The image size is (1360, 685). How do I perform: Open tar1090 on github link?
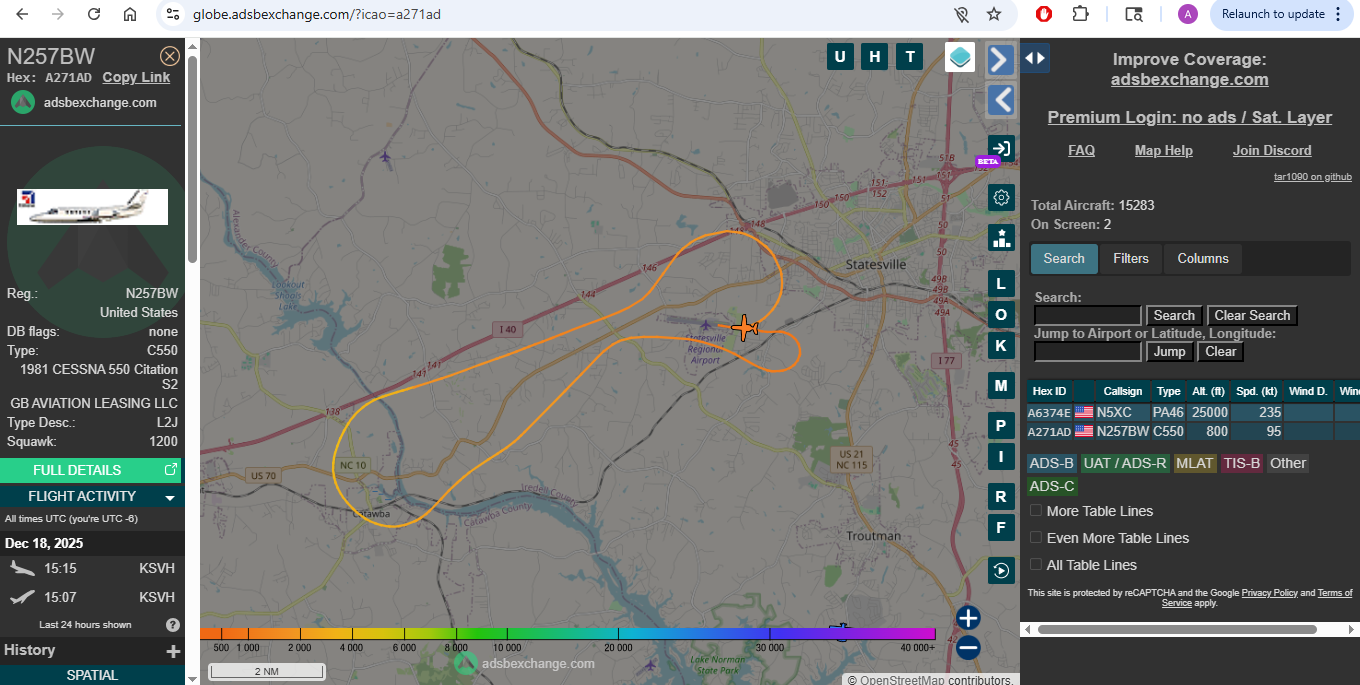[x=1312, y=177]
